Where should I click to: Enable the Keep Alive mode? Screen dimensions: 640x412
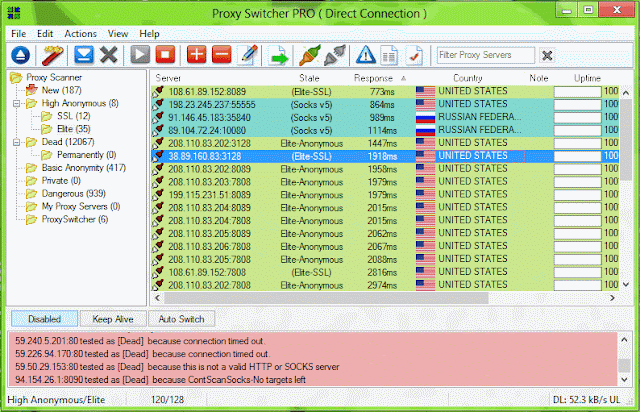(x=113, y=319)
